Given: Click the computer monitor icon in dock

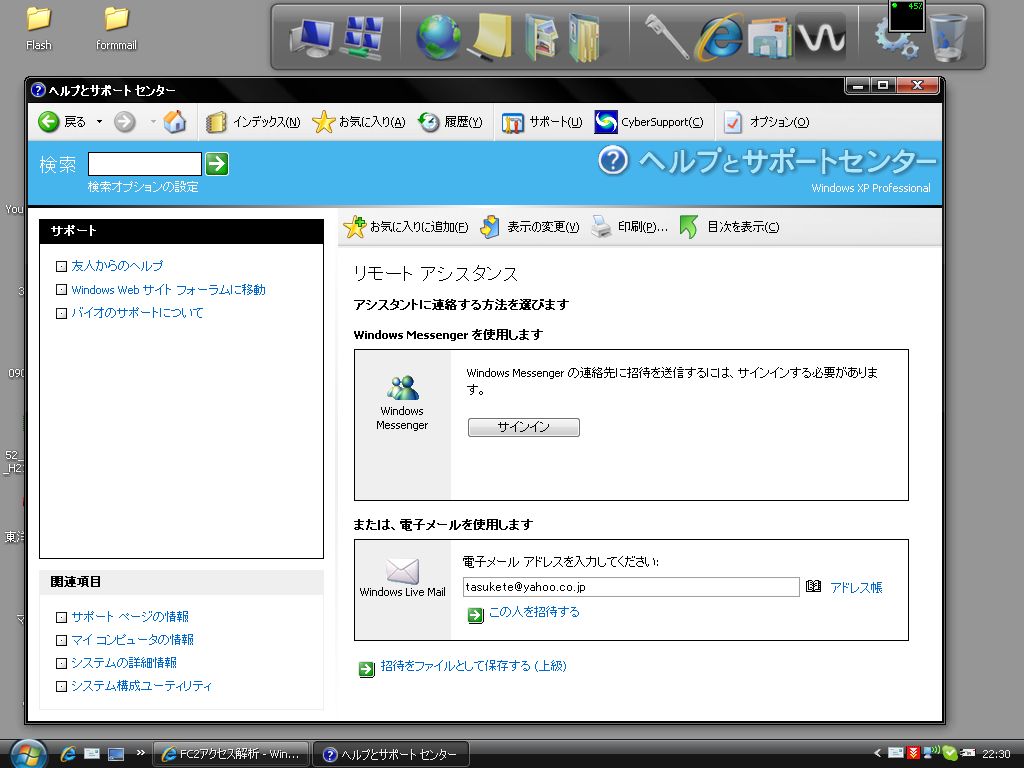Looking at the screenshot, I should click(x=312, y=37).
